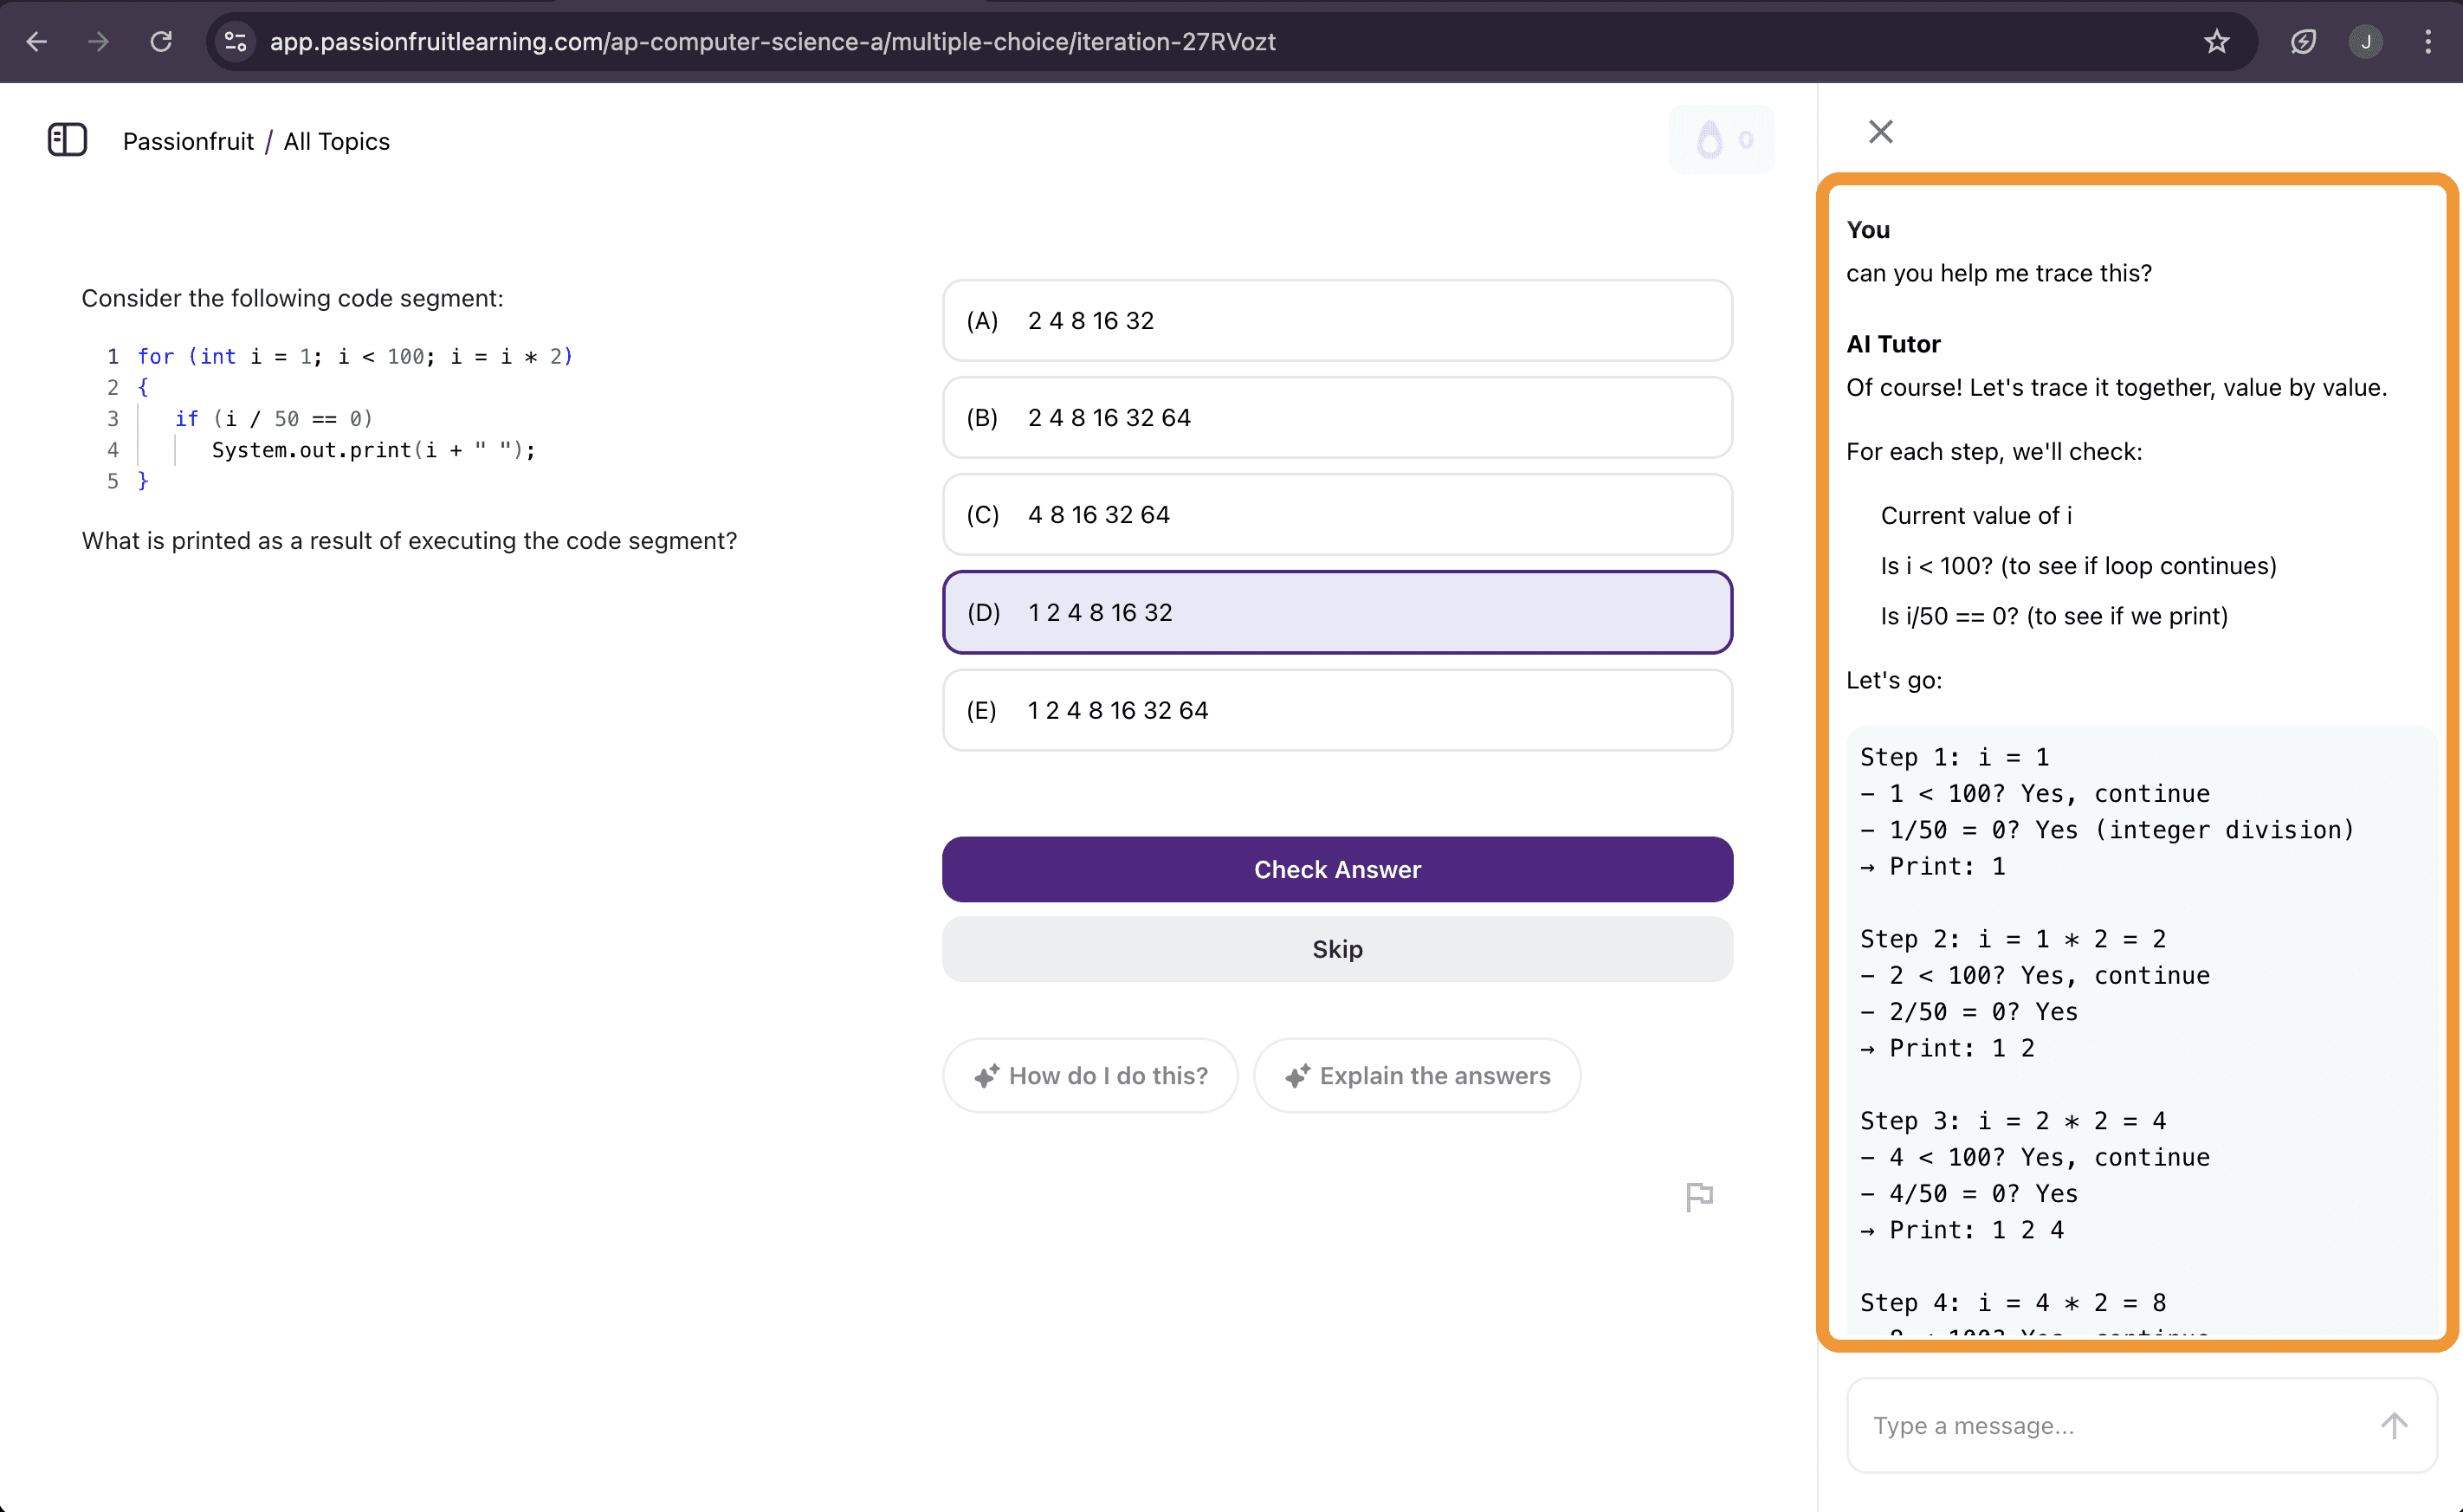2463x1512 pixels.
Task: Bookmark the page with the star icon
Action: tap(2217, 41)
